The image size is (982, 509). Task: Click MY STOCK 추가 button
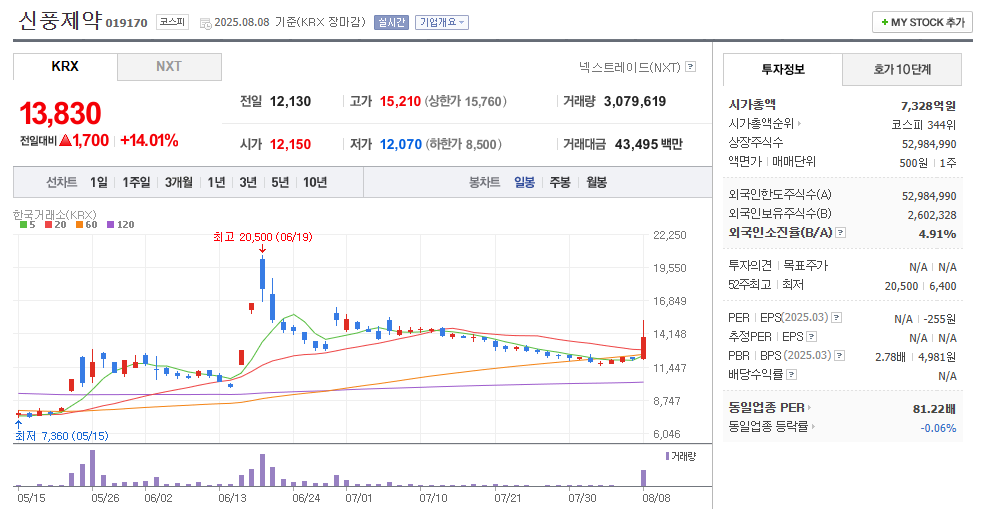(922, 22)
